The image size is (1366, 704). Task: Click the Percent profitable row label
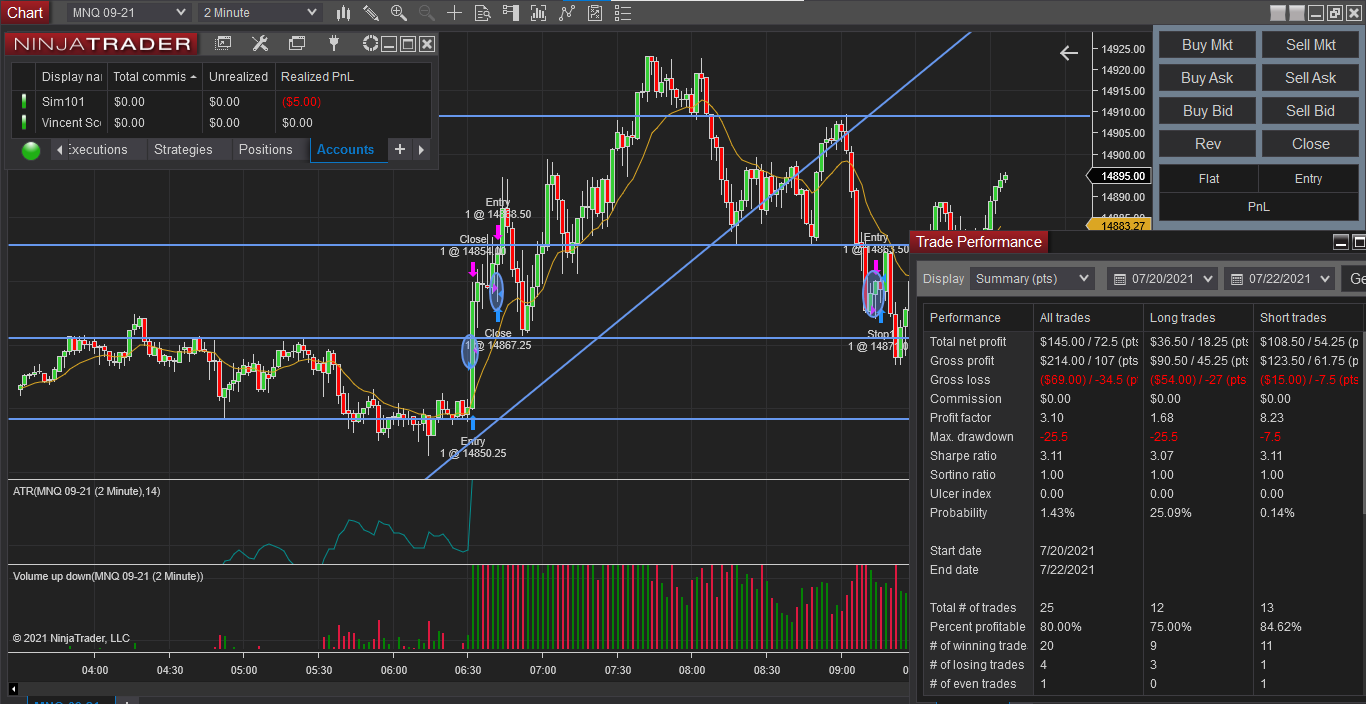click(978, 627)
